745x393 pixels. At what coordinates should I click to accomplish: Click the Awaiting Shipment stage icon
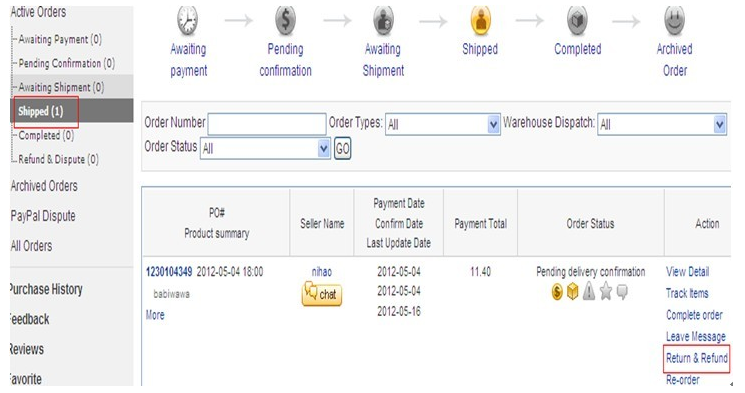tap(383, 20)
